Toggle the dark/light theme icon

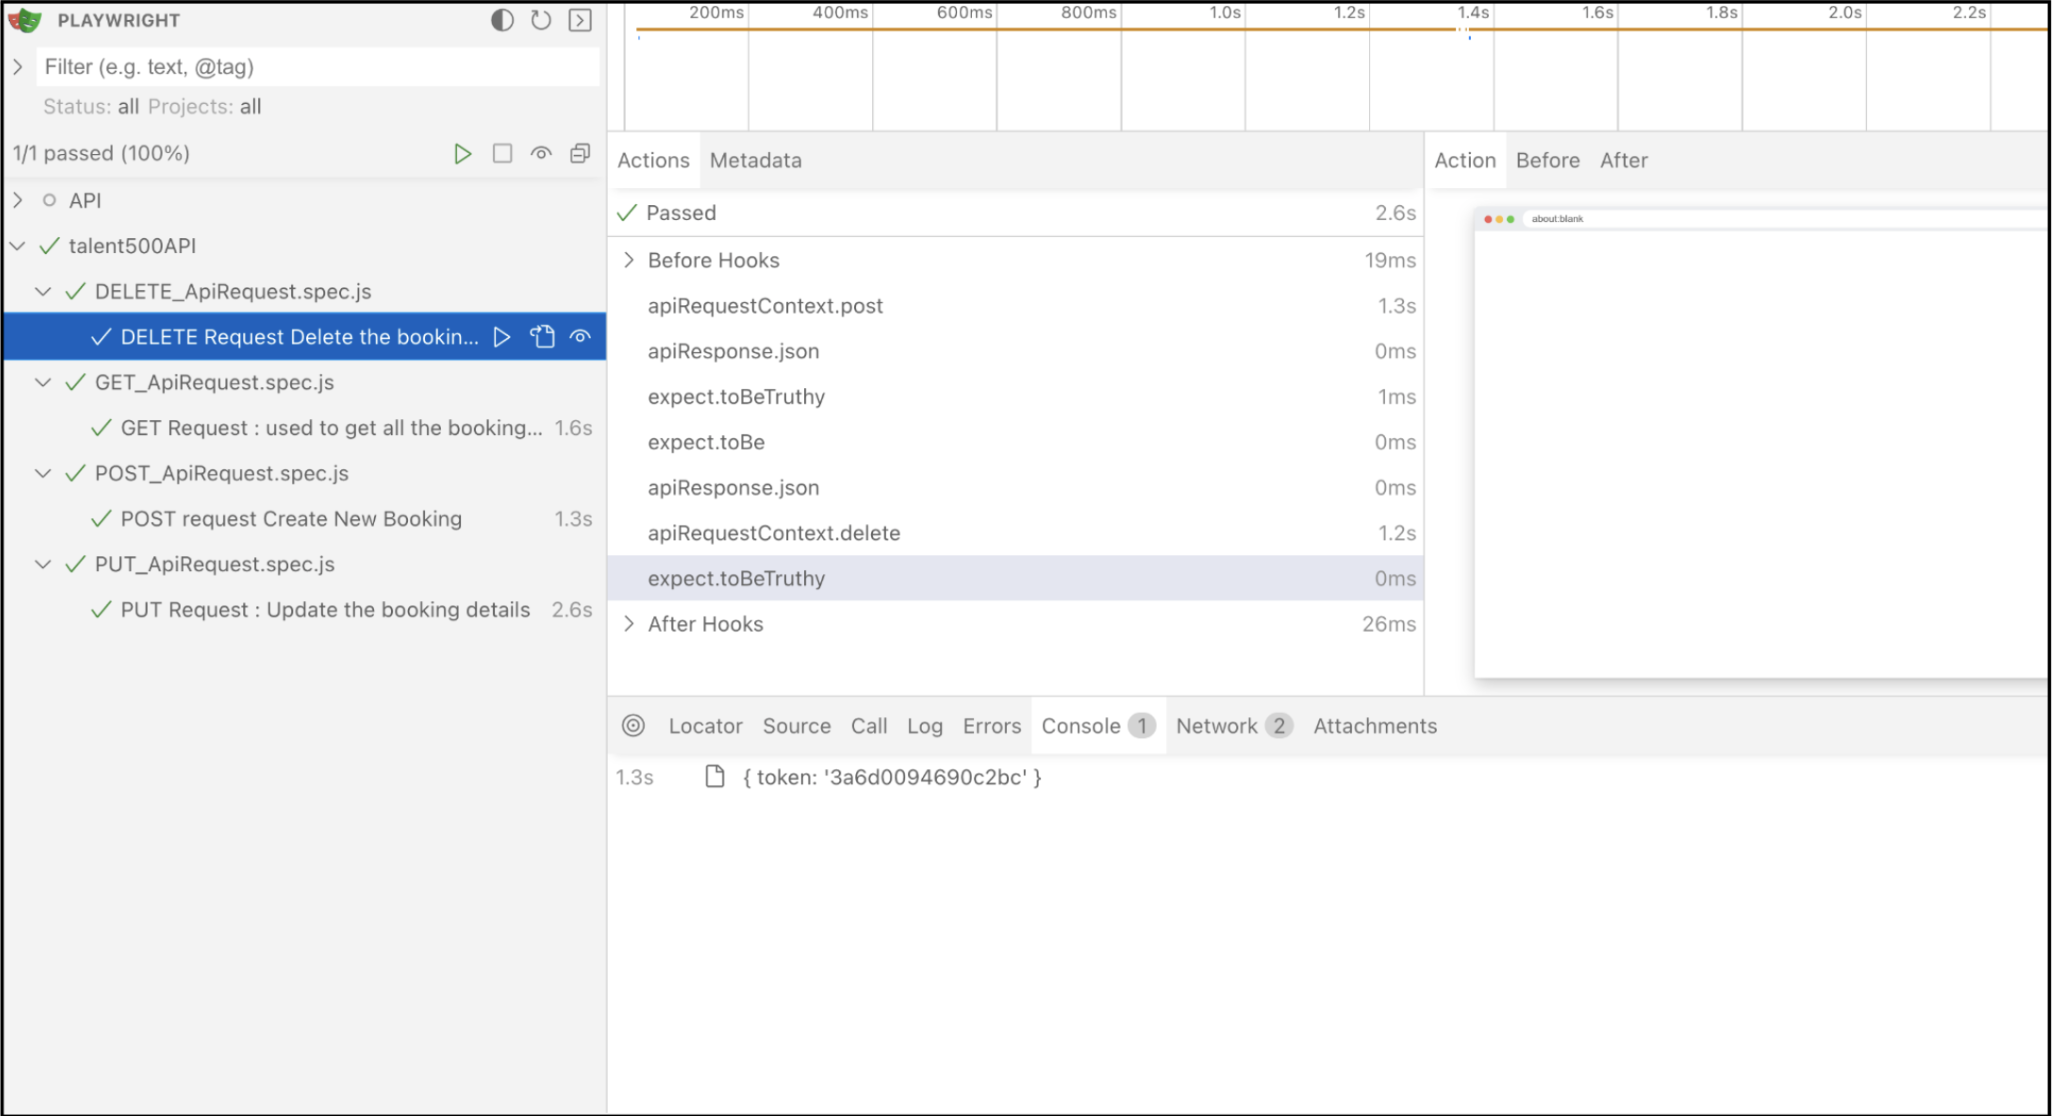click(x=502, y=20)
